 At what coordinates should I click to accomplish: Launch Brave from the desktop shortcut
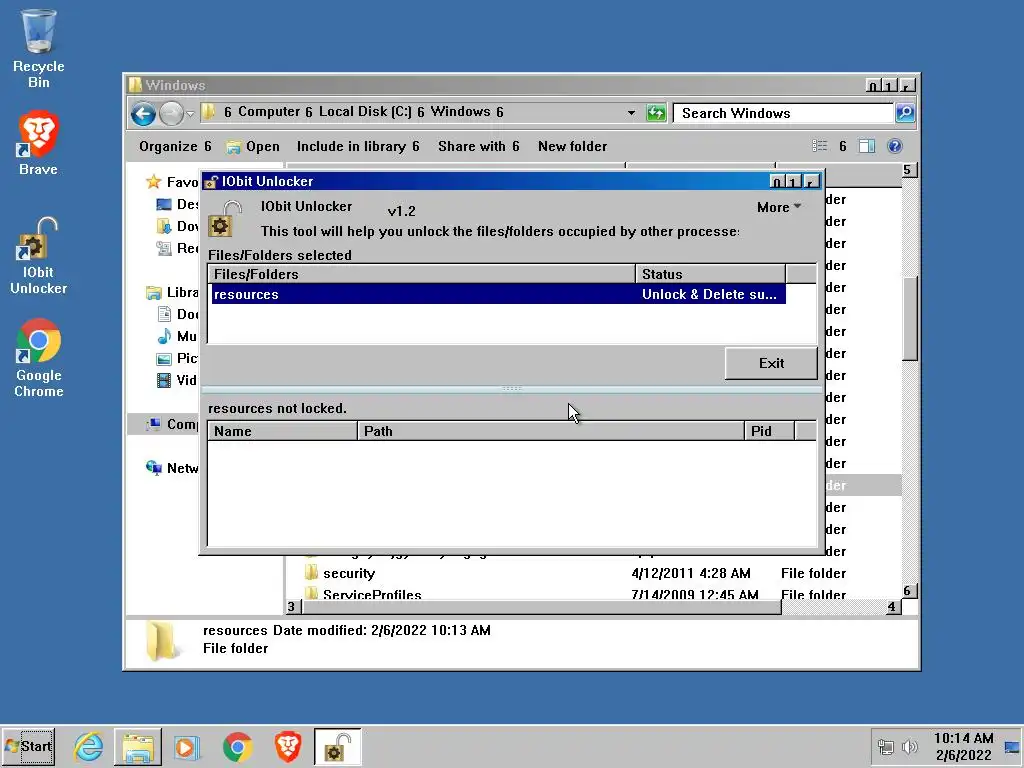click(39, 143)
